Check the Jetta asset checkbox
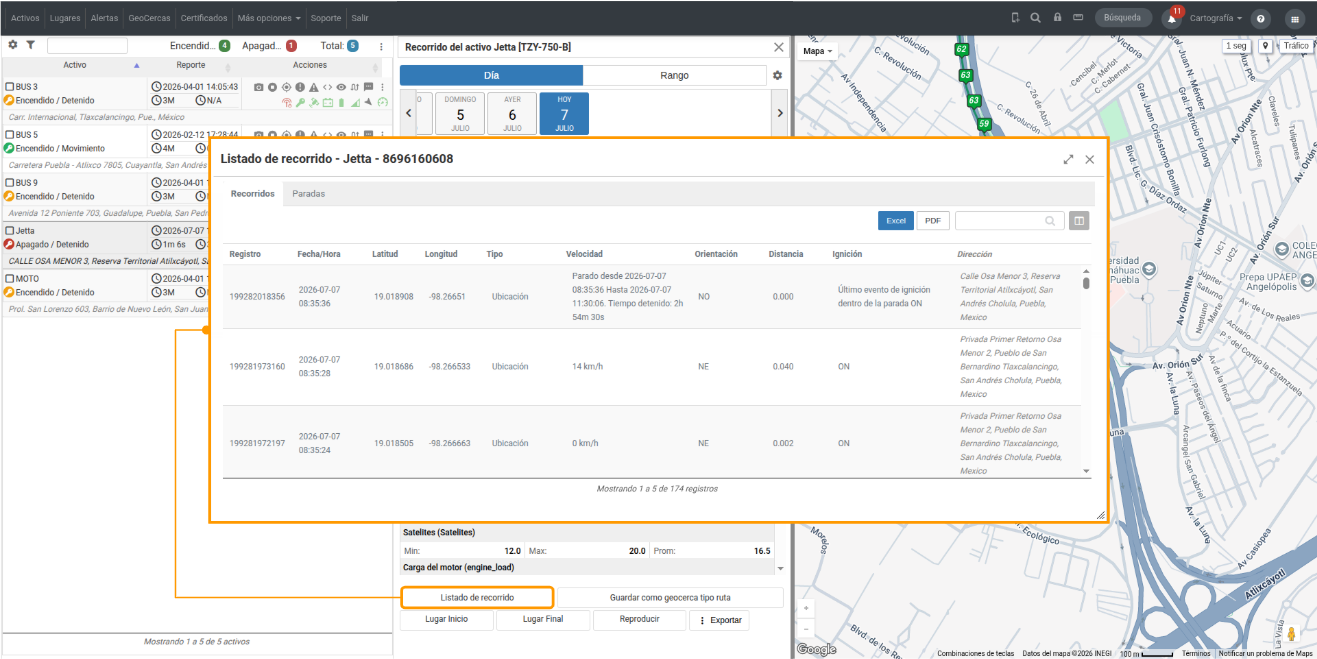 (x=10, y=231)
